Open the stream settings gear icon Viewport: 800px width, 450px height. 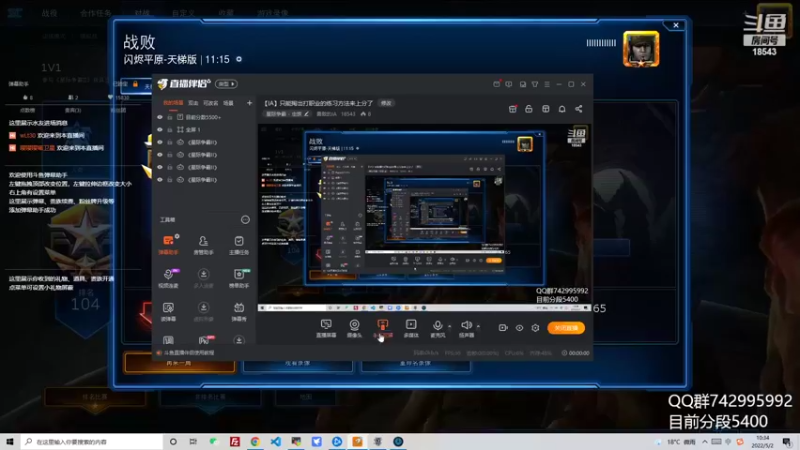[x=535, y=328]
